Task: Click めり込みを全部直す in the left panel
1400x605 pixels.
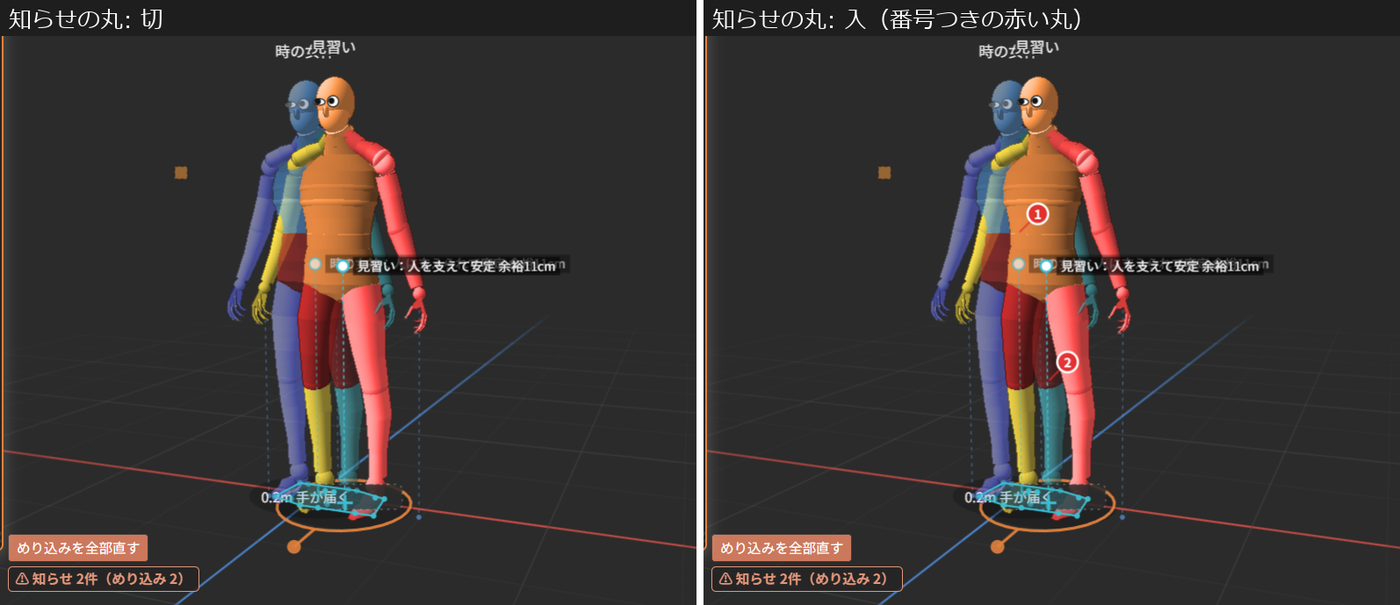Action: pos(78,548)
